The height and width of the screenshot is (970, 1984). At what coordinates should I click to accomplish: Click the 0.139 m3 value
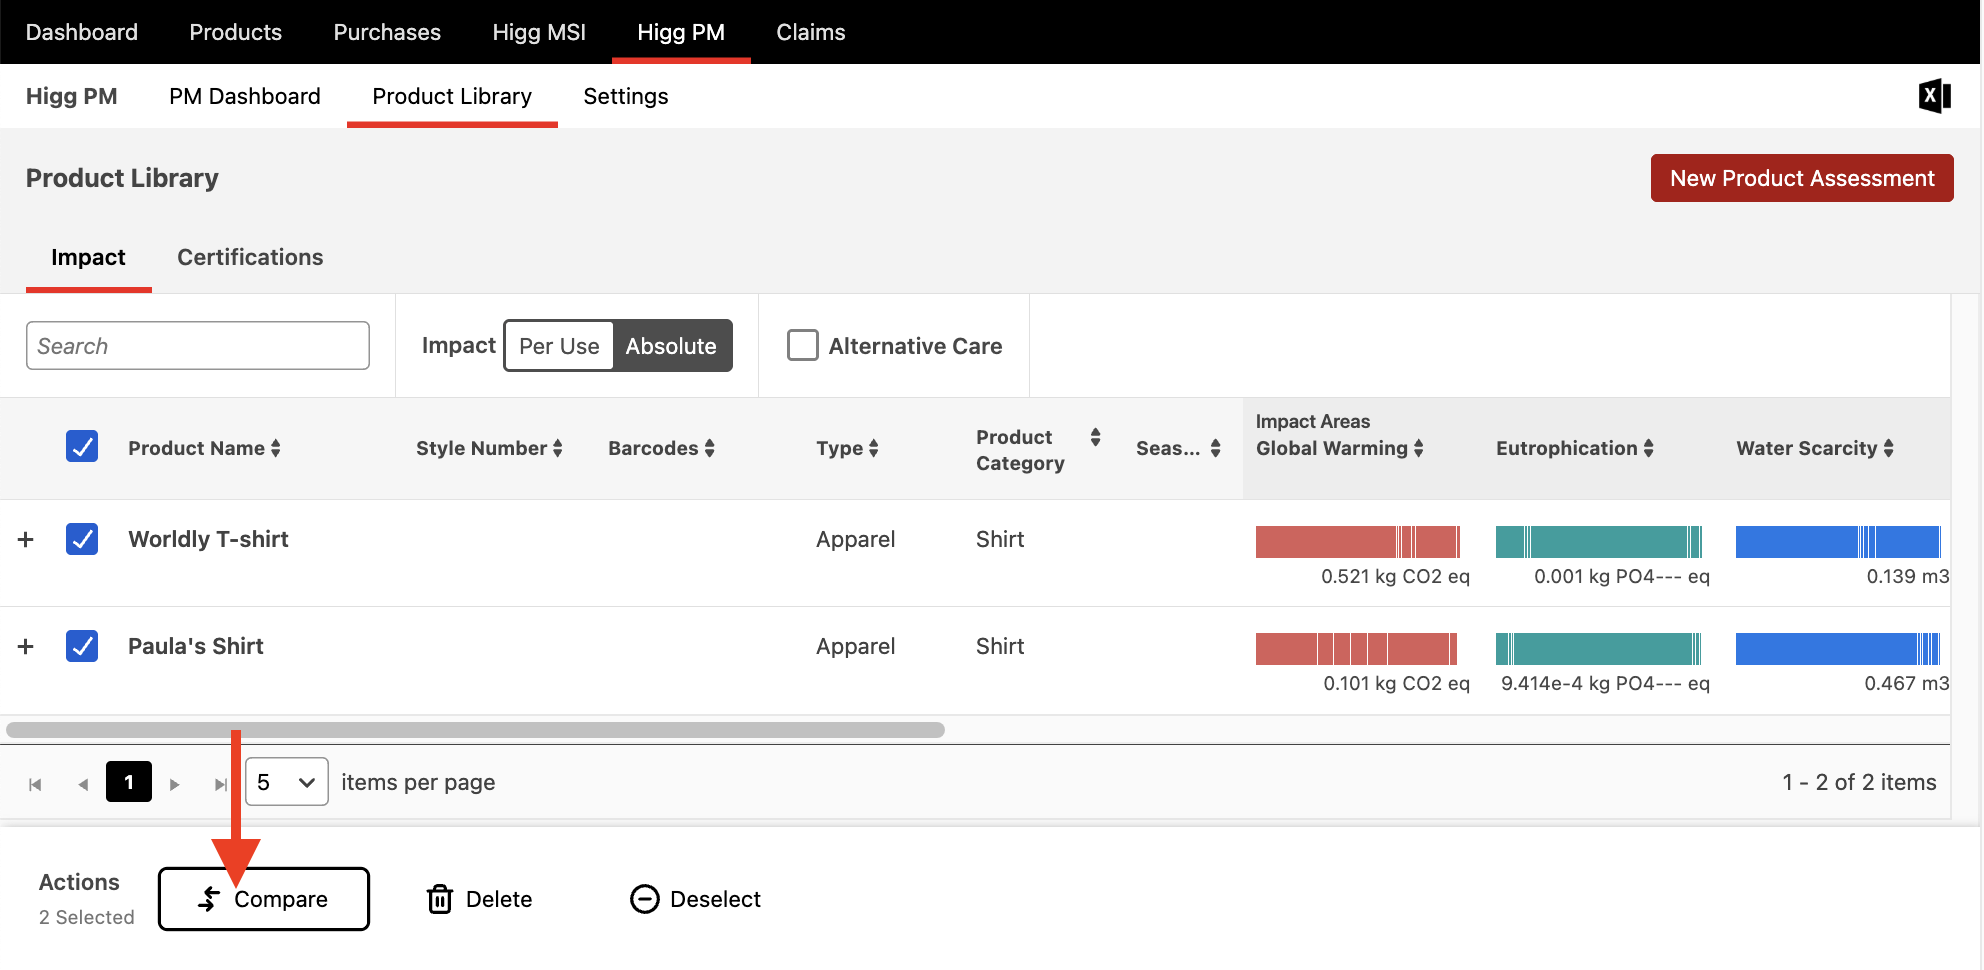(x=1907, y=576)
